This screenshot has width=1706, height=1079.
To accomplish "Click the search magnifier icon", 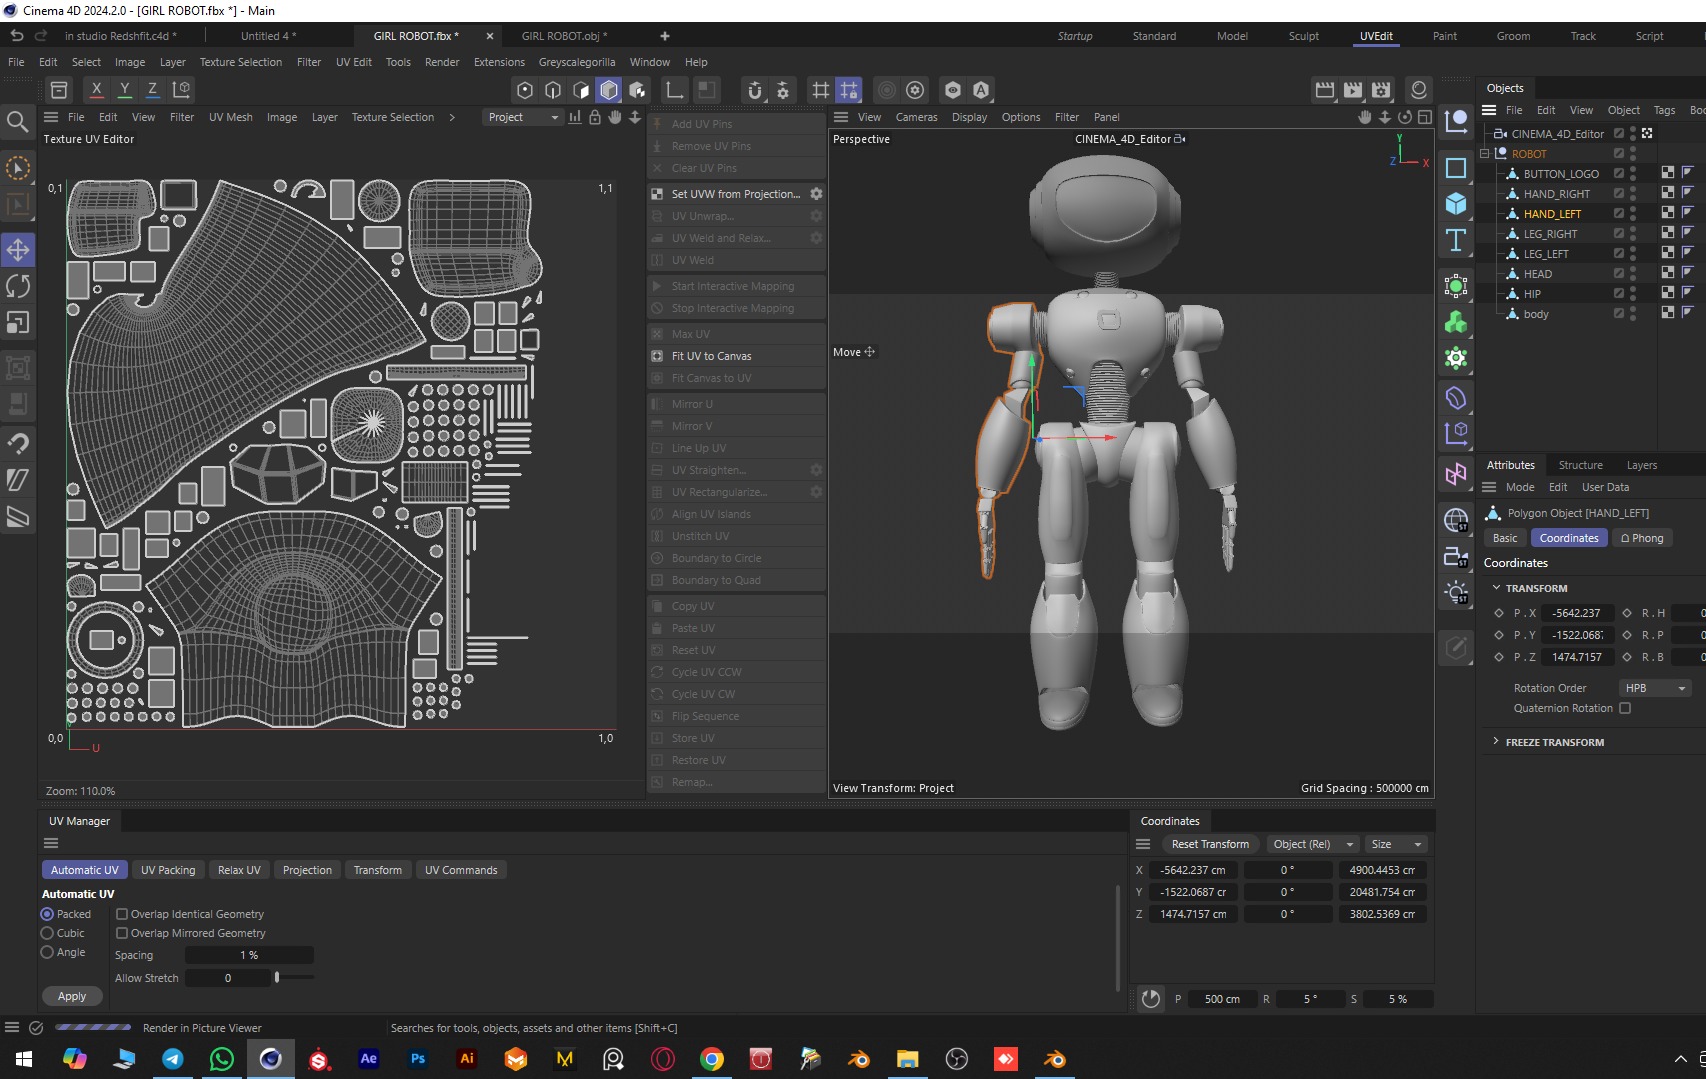I will tap(17, 122).
